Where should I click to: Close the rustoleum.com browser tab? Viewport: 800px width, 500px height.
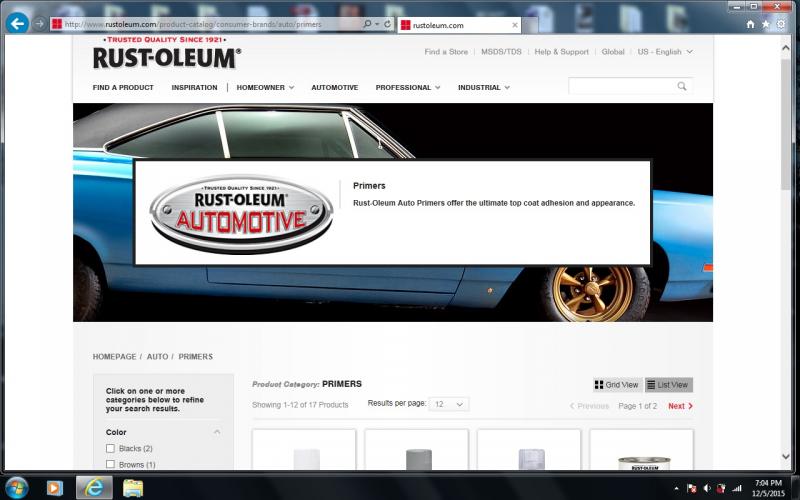tap(515, 25)
